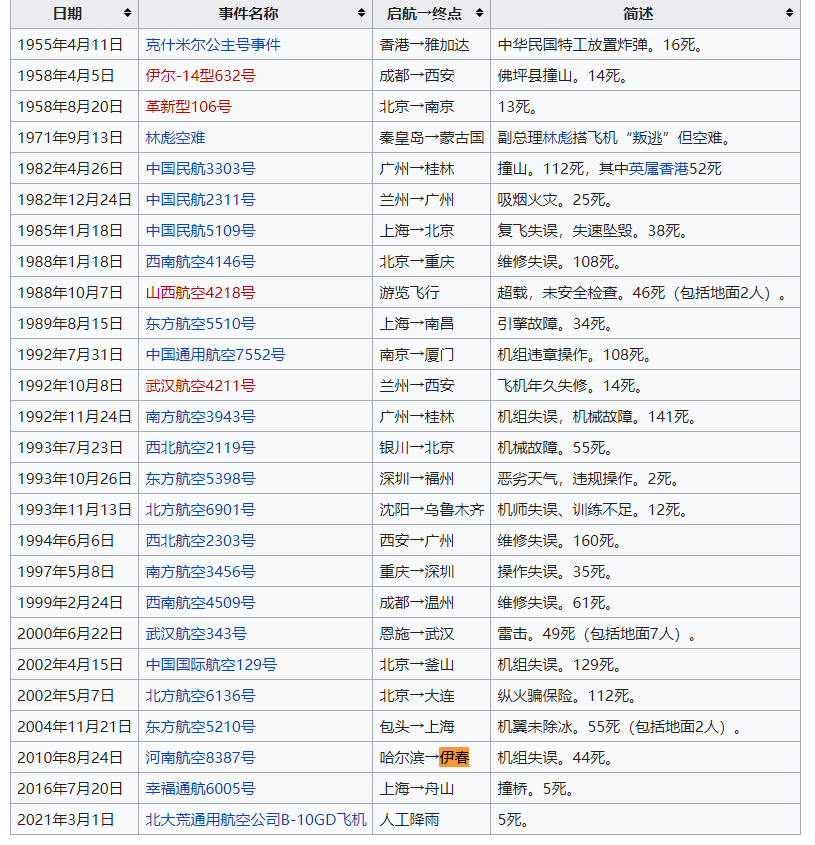The width and height of the screenshot is (815, 845).
Task: Click the 简述 column header text
Action: tap(638, 13)
